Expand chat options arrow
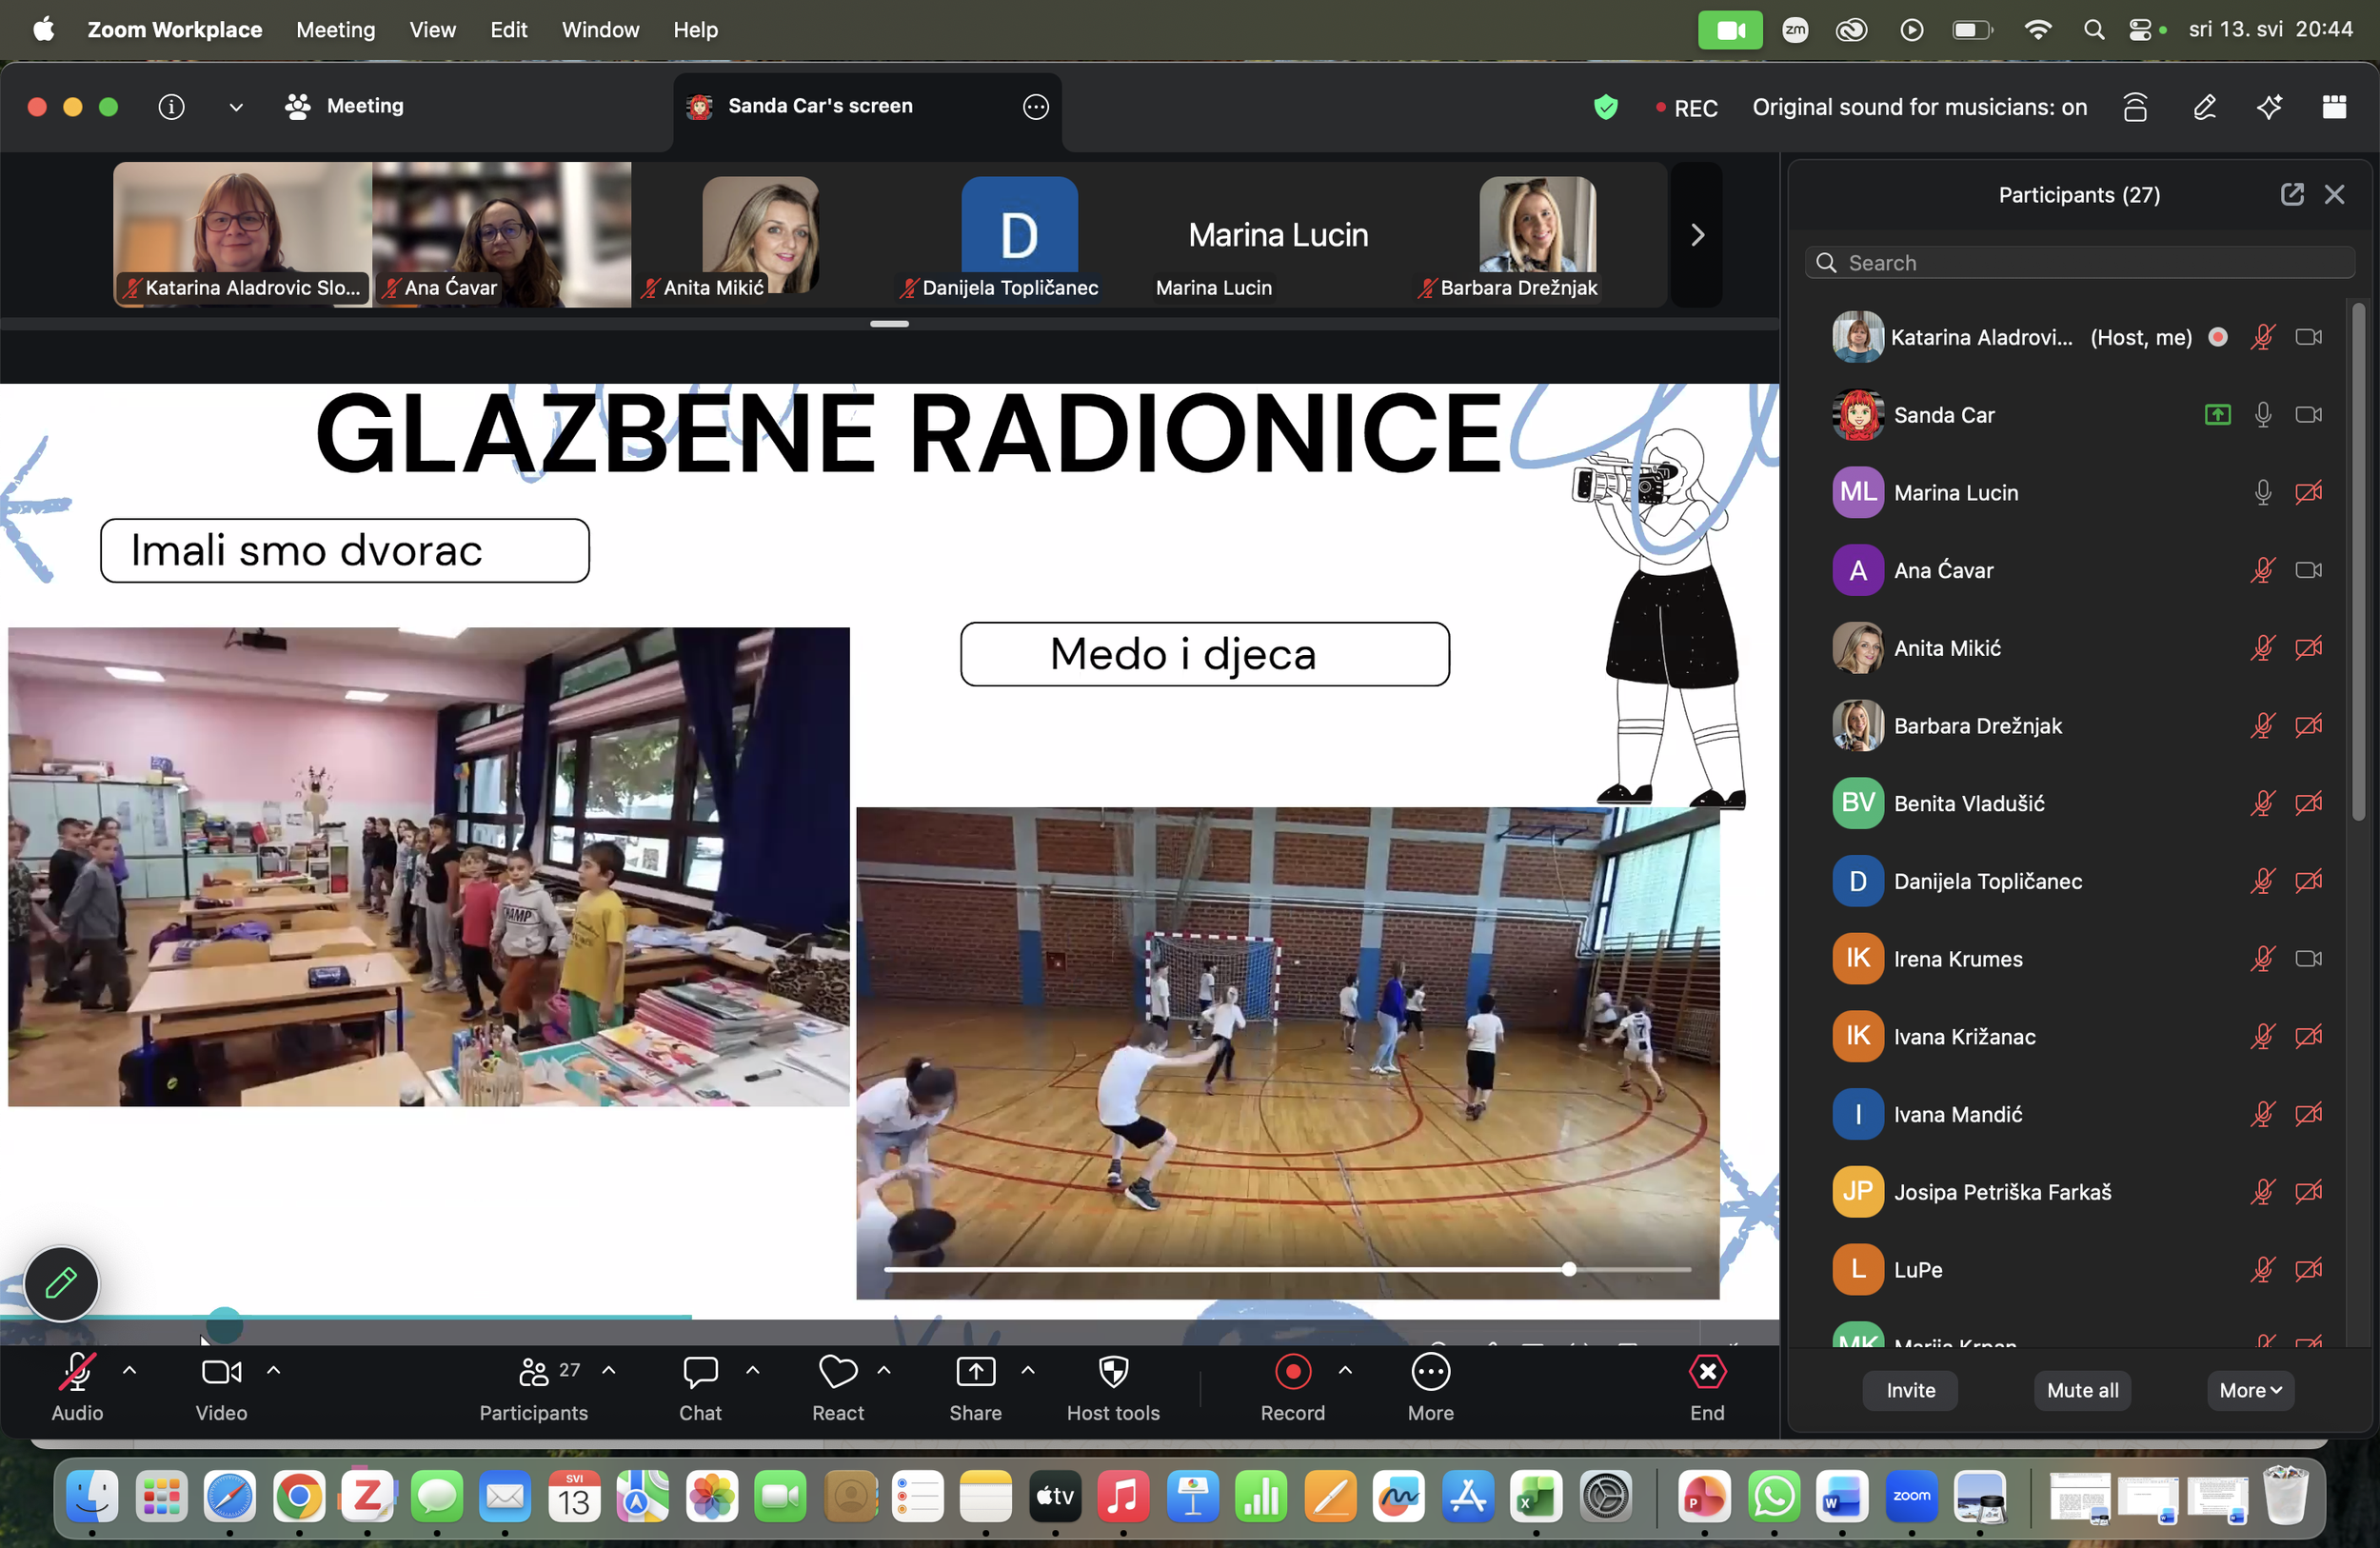Image resolution: width=2380 pixels, height=1548 pixels. tap(752, 1371)
